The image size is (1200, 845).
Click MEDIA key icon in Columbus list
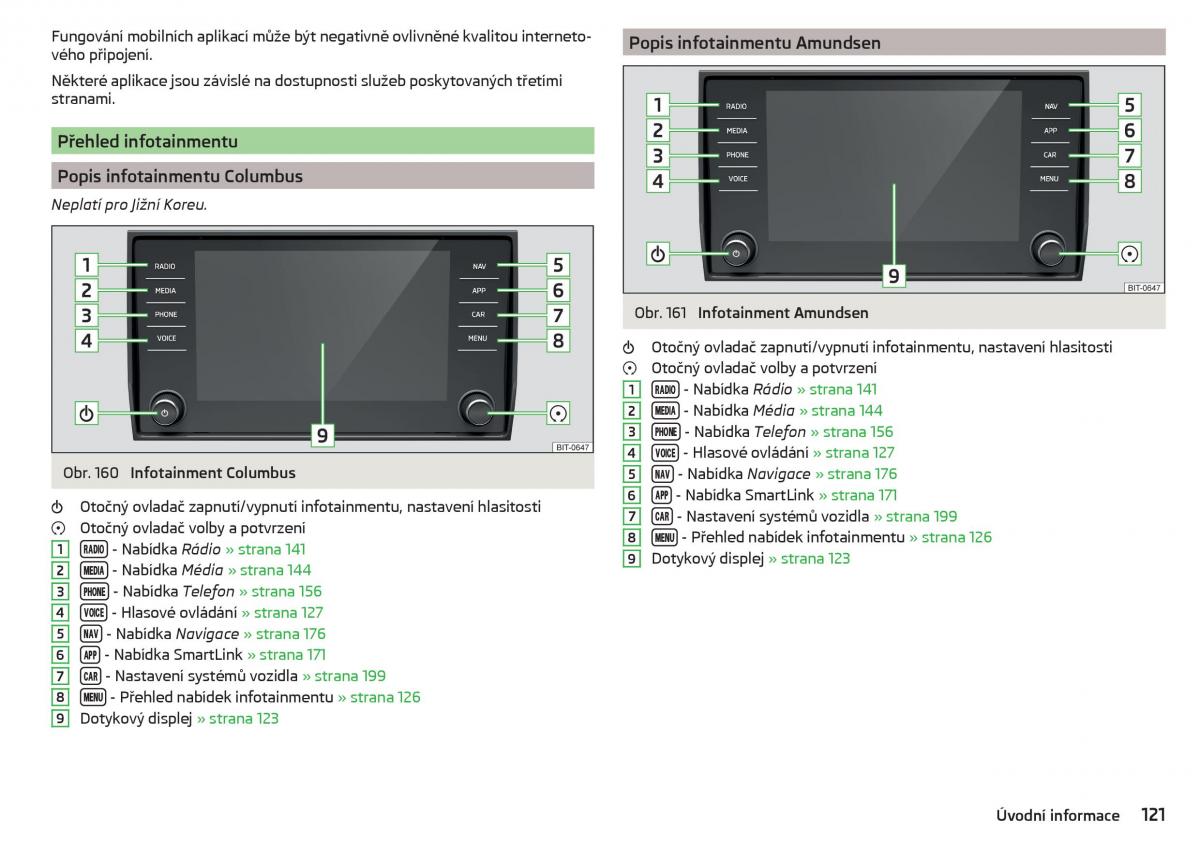click(x=94, y=570)
